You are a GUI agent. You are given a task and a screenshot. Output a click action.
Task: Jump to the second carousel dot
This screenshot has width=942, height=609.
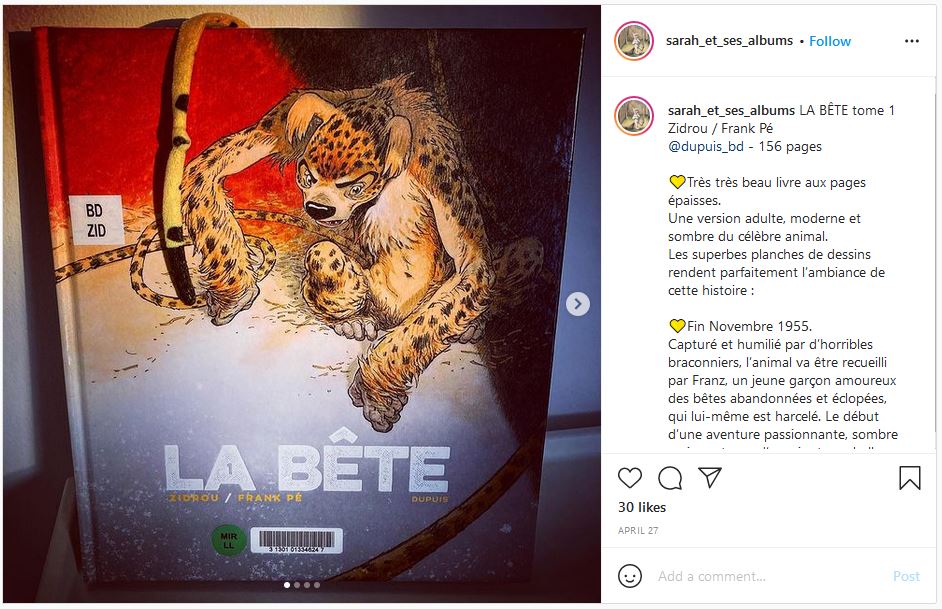click(x=297, y=585)
